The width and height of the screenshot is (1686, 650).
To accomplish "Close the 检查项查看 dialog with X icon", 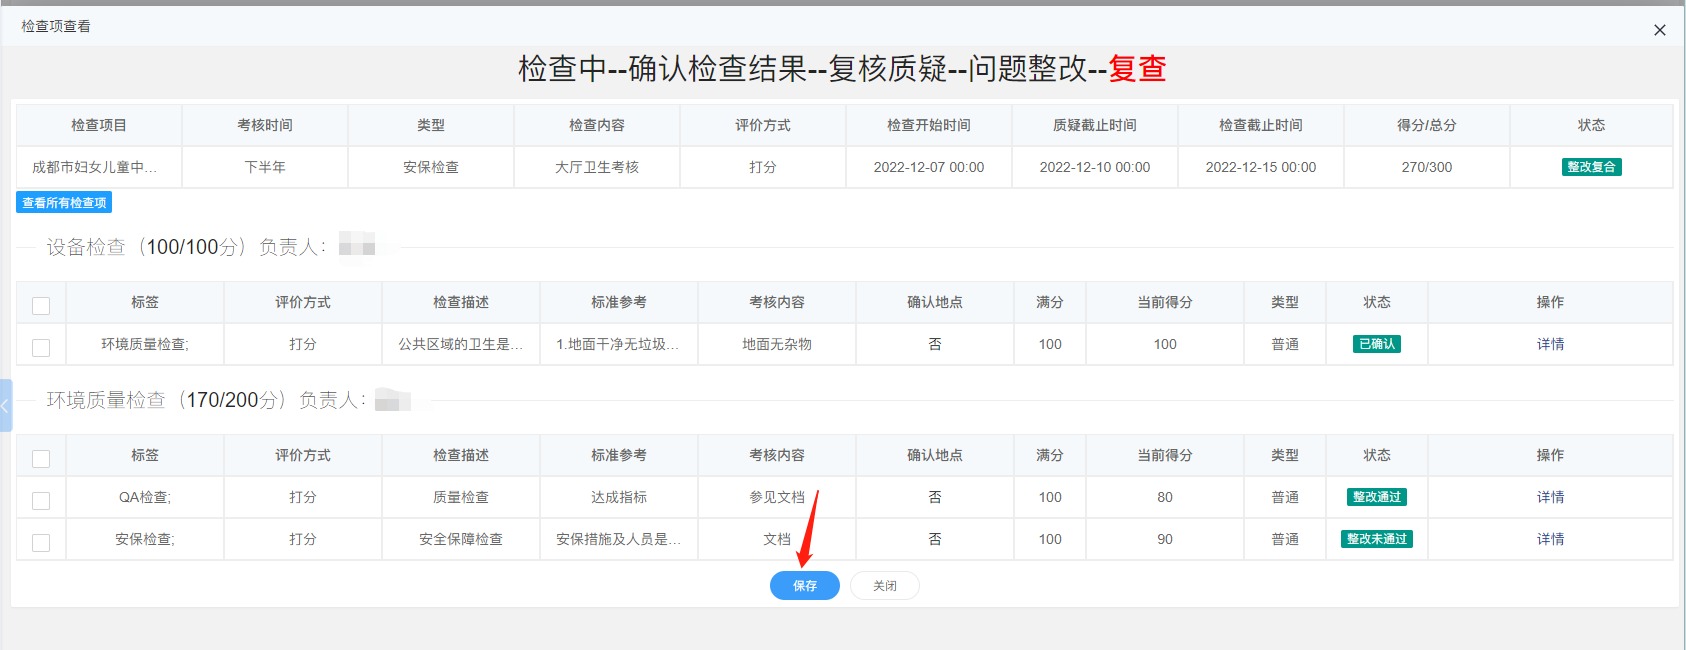I will point(1660,30).
